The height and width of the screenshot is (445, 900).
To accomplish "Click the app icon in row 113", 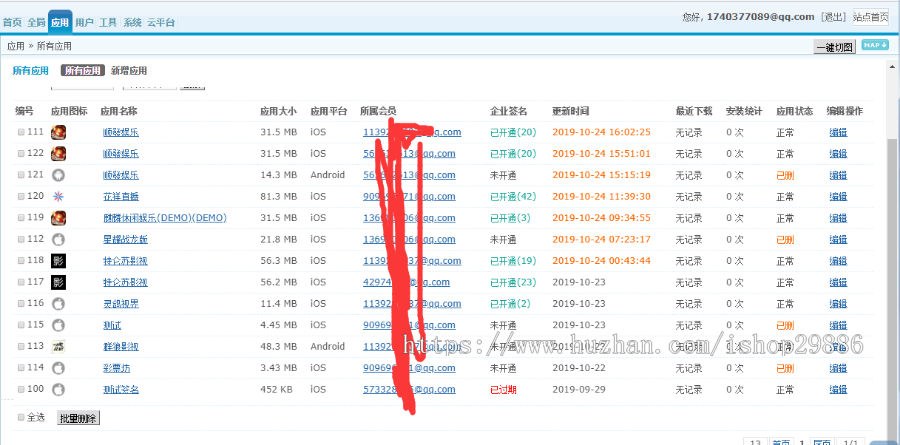I will coord(59,346).
